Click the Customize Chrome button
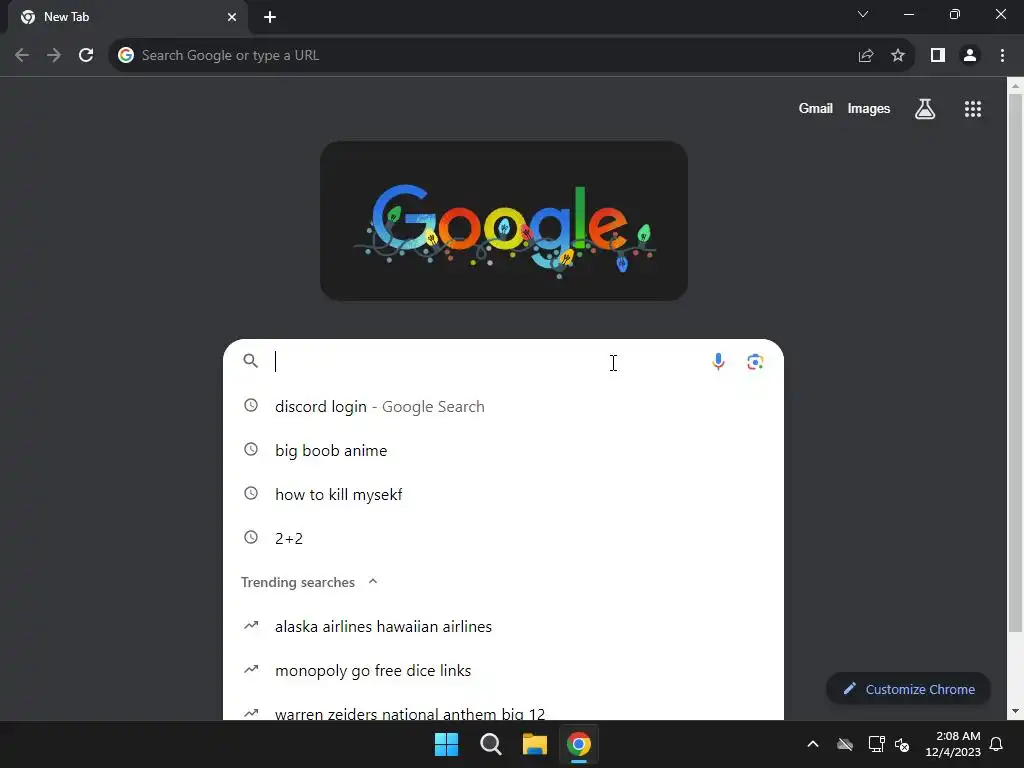The width and height of the screenshot is (1024, 768). click(908, 689)
